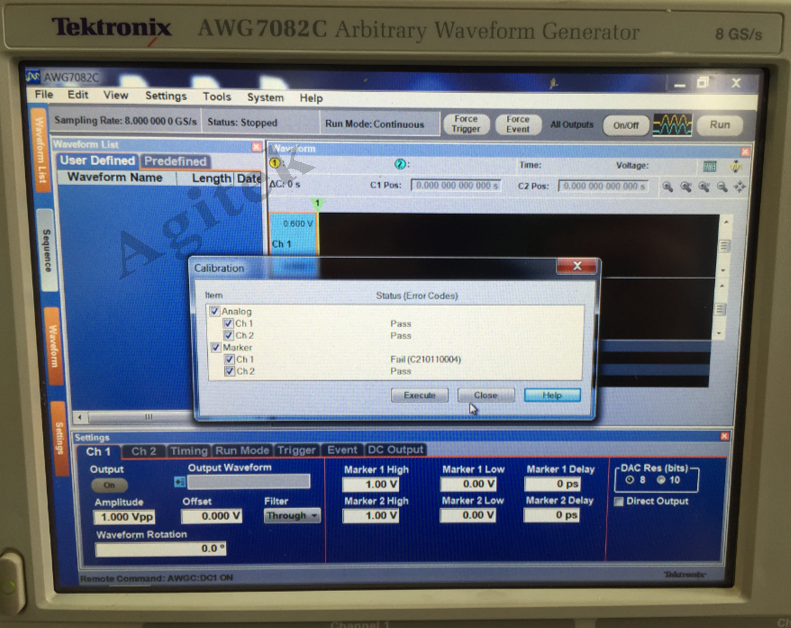The image size is (791, 628).
Task: Click the Output Waveform browse icon
Action: coord(180,482)
